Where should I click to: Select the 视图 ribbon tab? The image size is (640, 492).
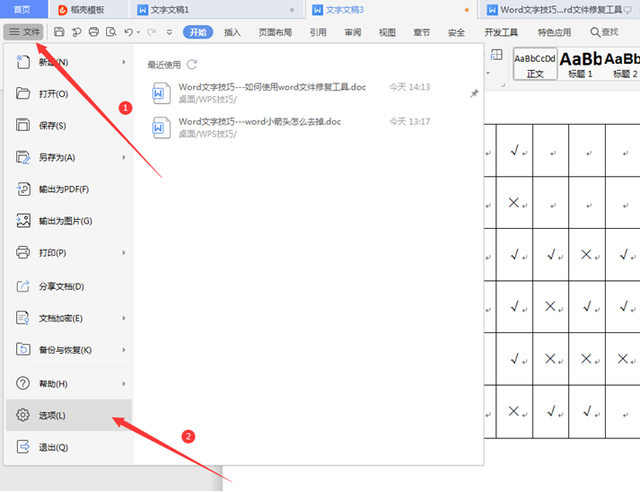tap(387, 32)
